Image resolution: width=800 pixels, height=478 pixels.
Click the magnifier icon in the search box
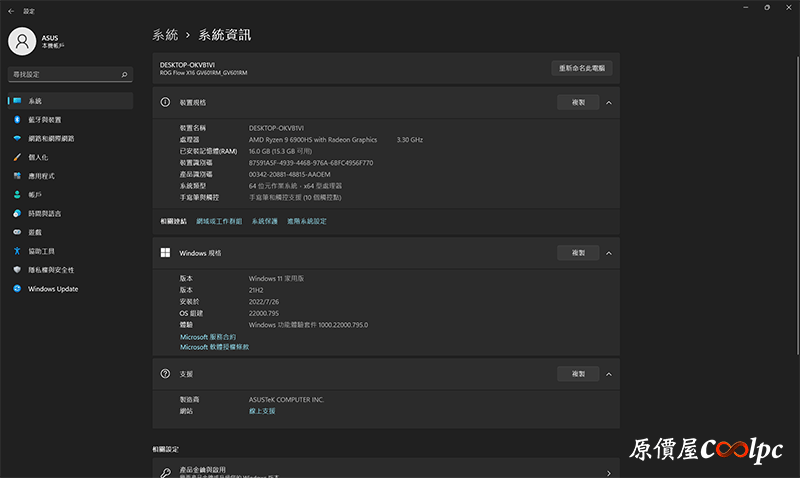124,74
